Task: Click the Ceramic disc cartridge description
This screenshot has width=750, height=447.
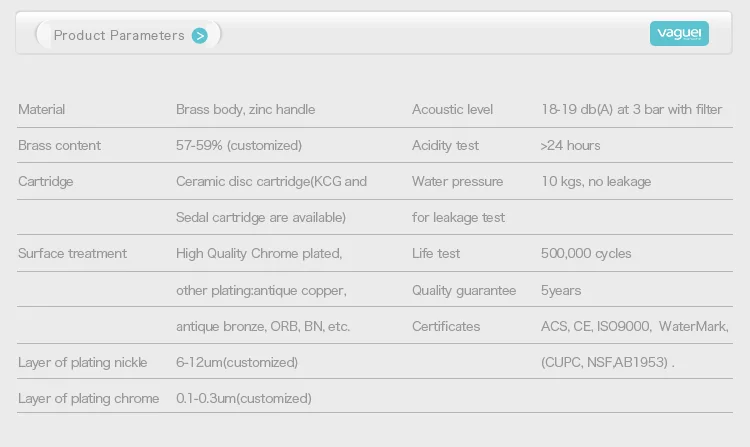Action: (271, 181)
